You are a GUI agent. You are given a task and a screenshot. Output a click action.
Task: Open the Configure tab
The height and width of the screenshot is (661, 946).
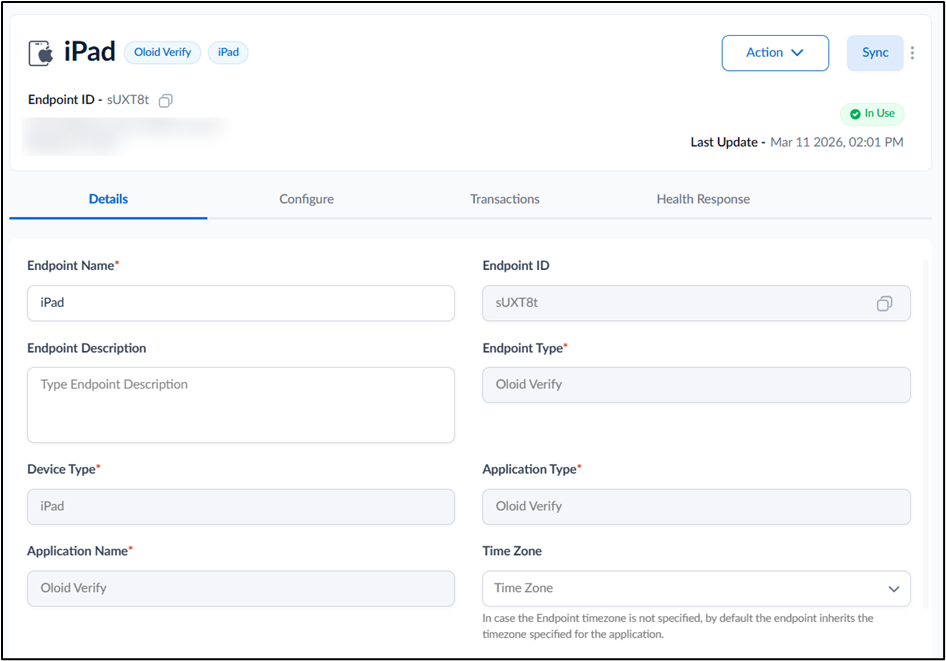[x=306, y=199]
